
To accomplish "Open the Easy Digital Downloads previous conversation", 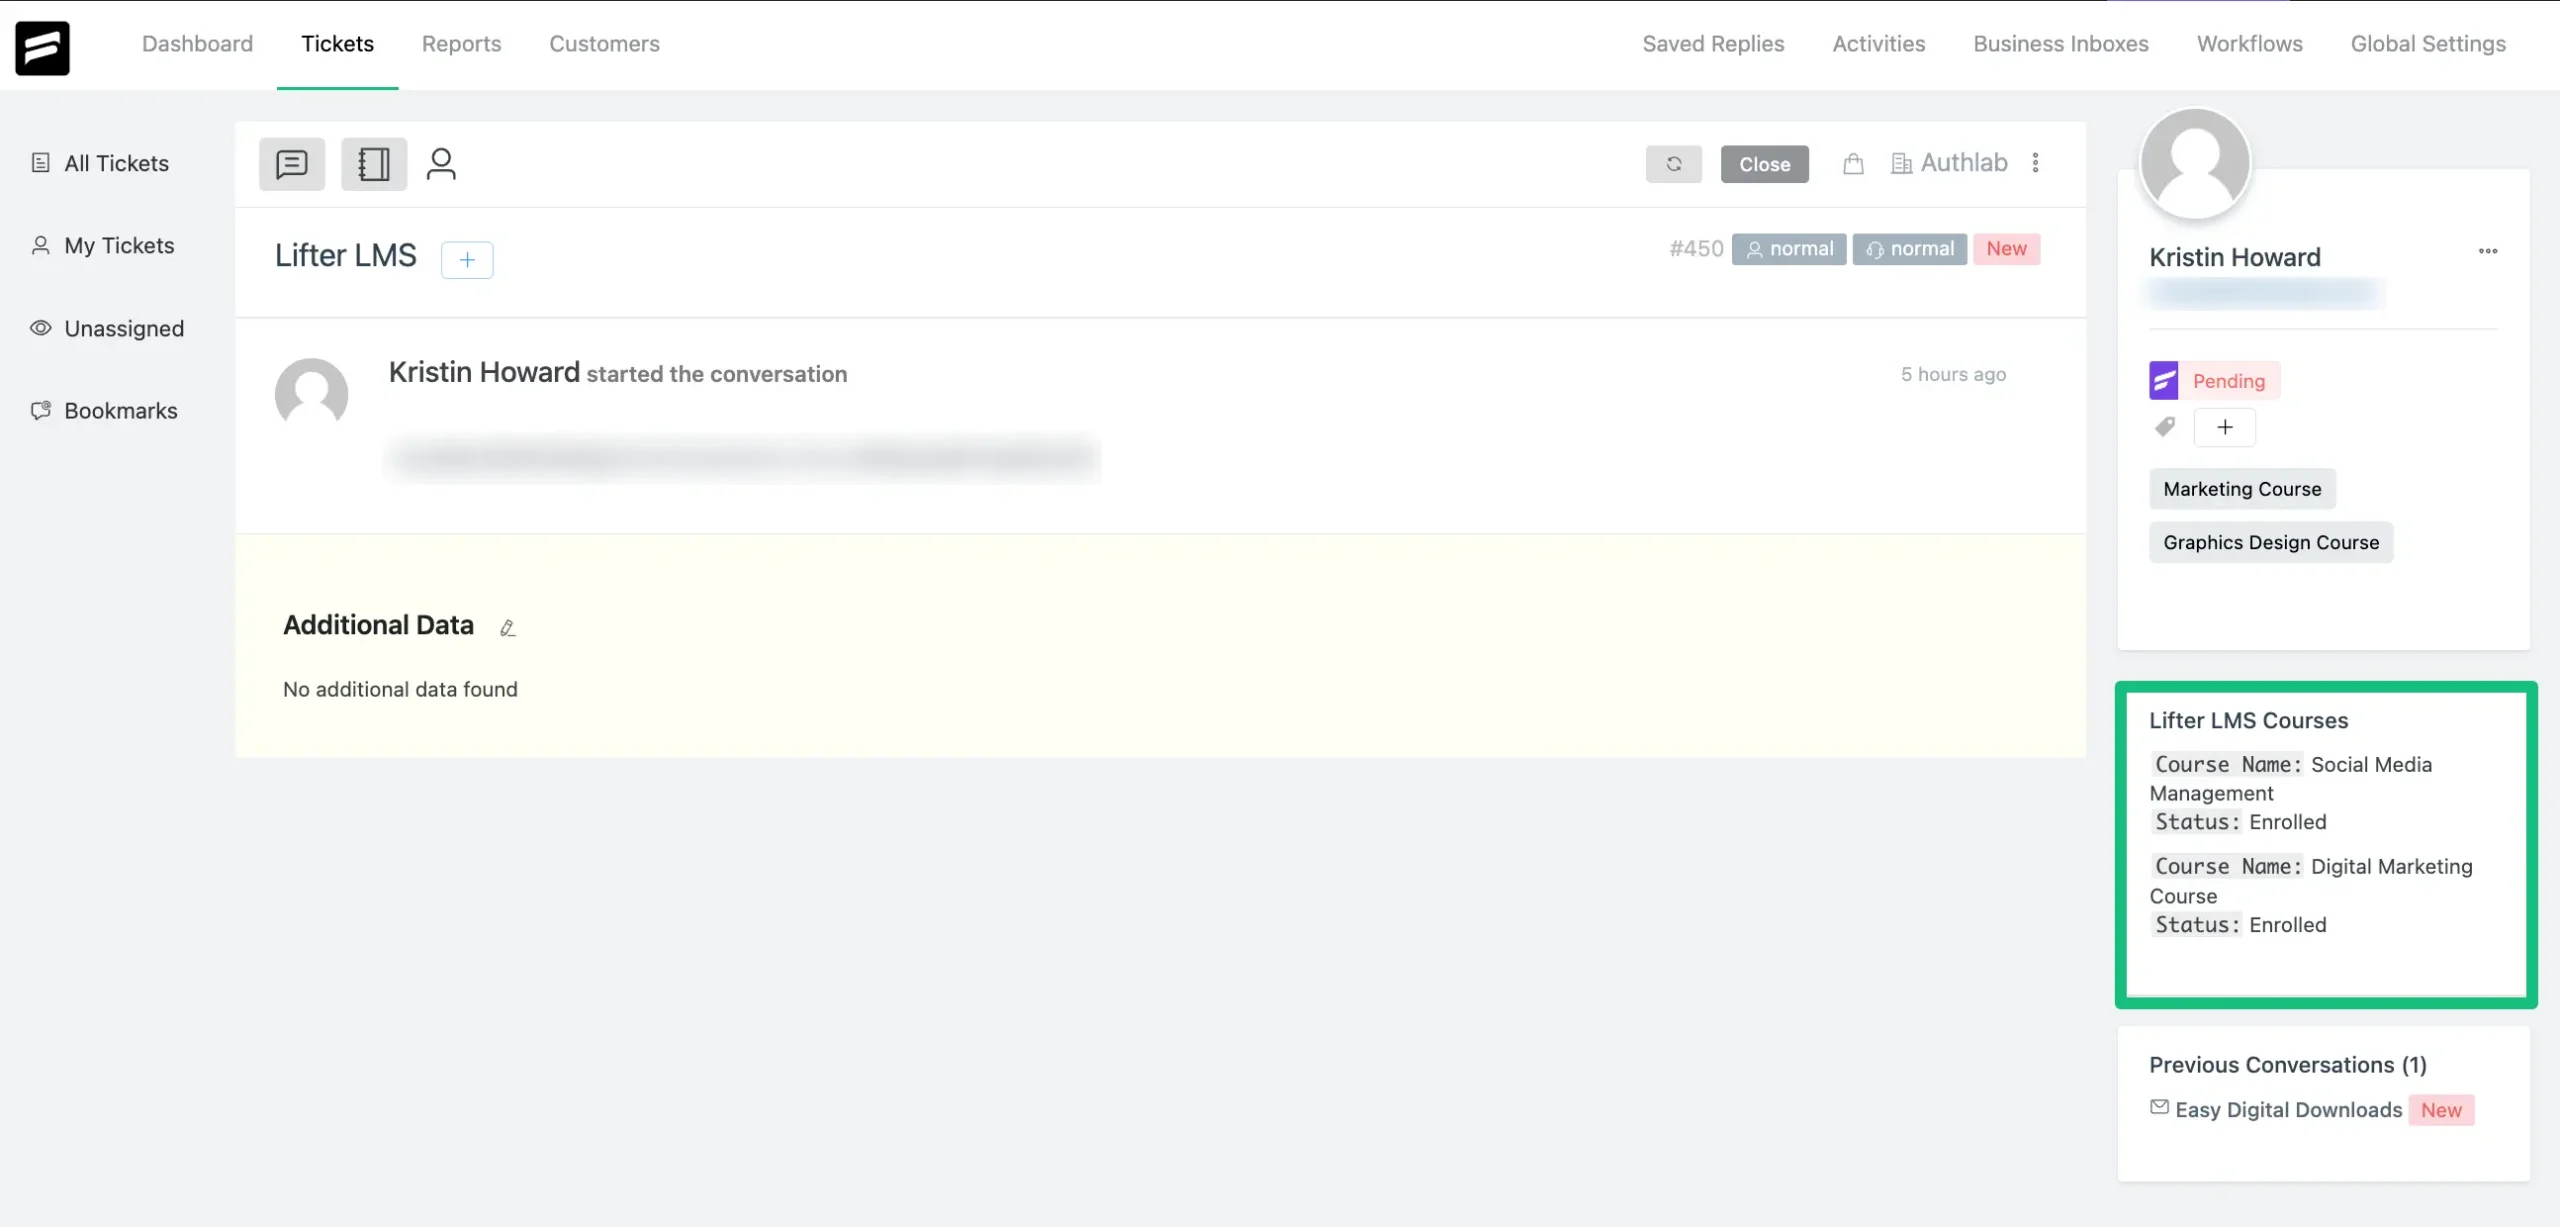I will [2288, 1110].
